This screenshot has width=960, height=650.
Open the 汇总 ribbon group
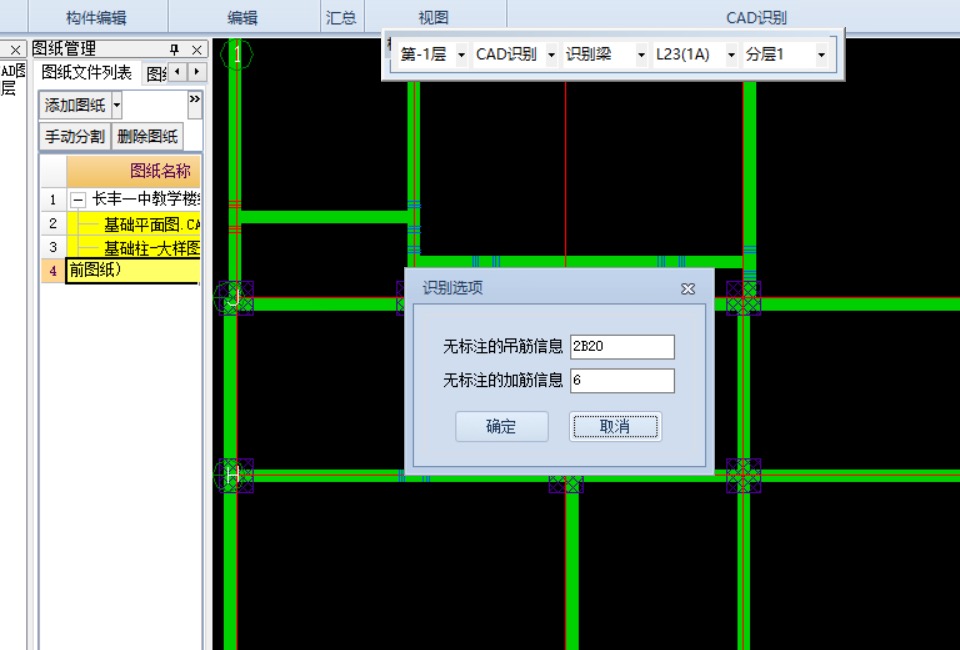point(341,18)
